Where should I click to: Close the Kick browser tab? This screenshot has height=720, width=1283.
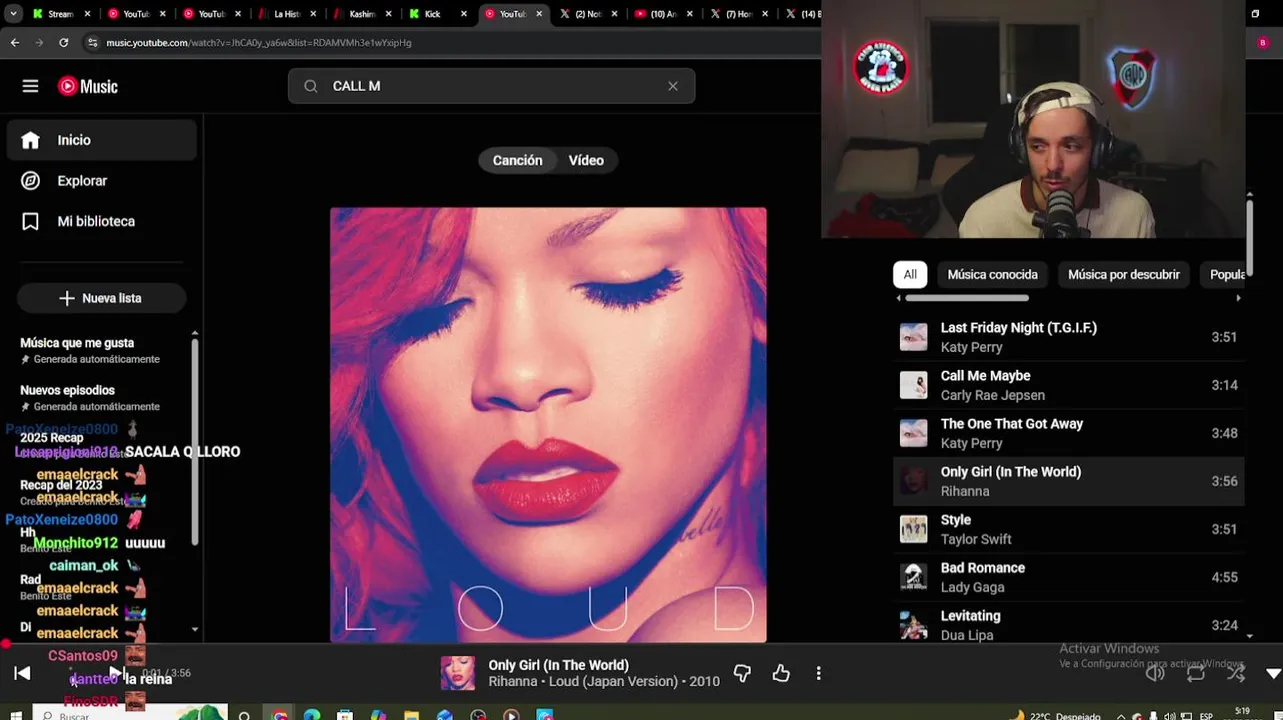(x=464, y=14)
